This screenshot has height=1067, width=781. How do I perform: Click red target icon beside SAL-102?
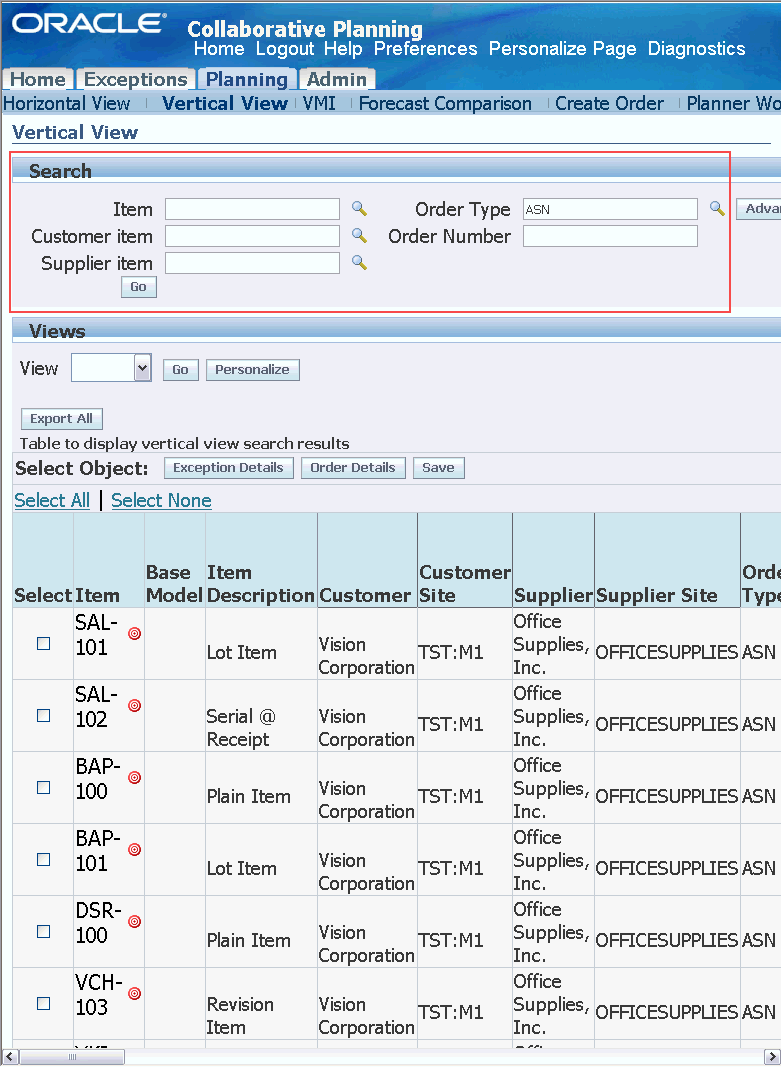pyautogui.click(x=135, y=706)
